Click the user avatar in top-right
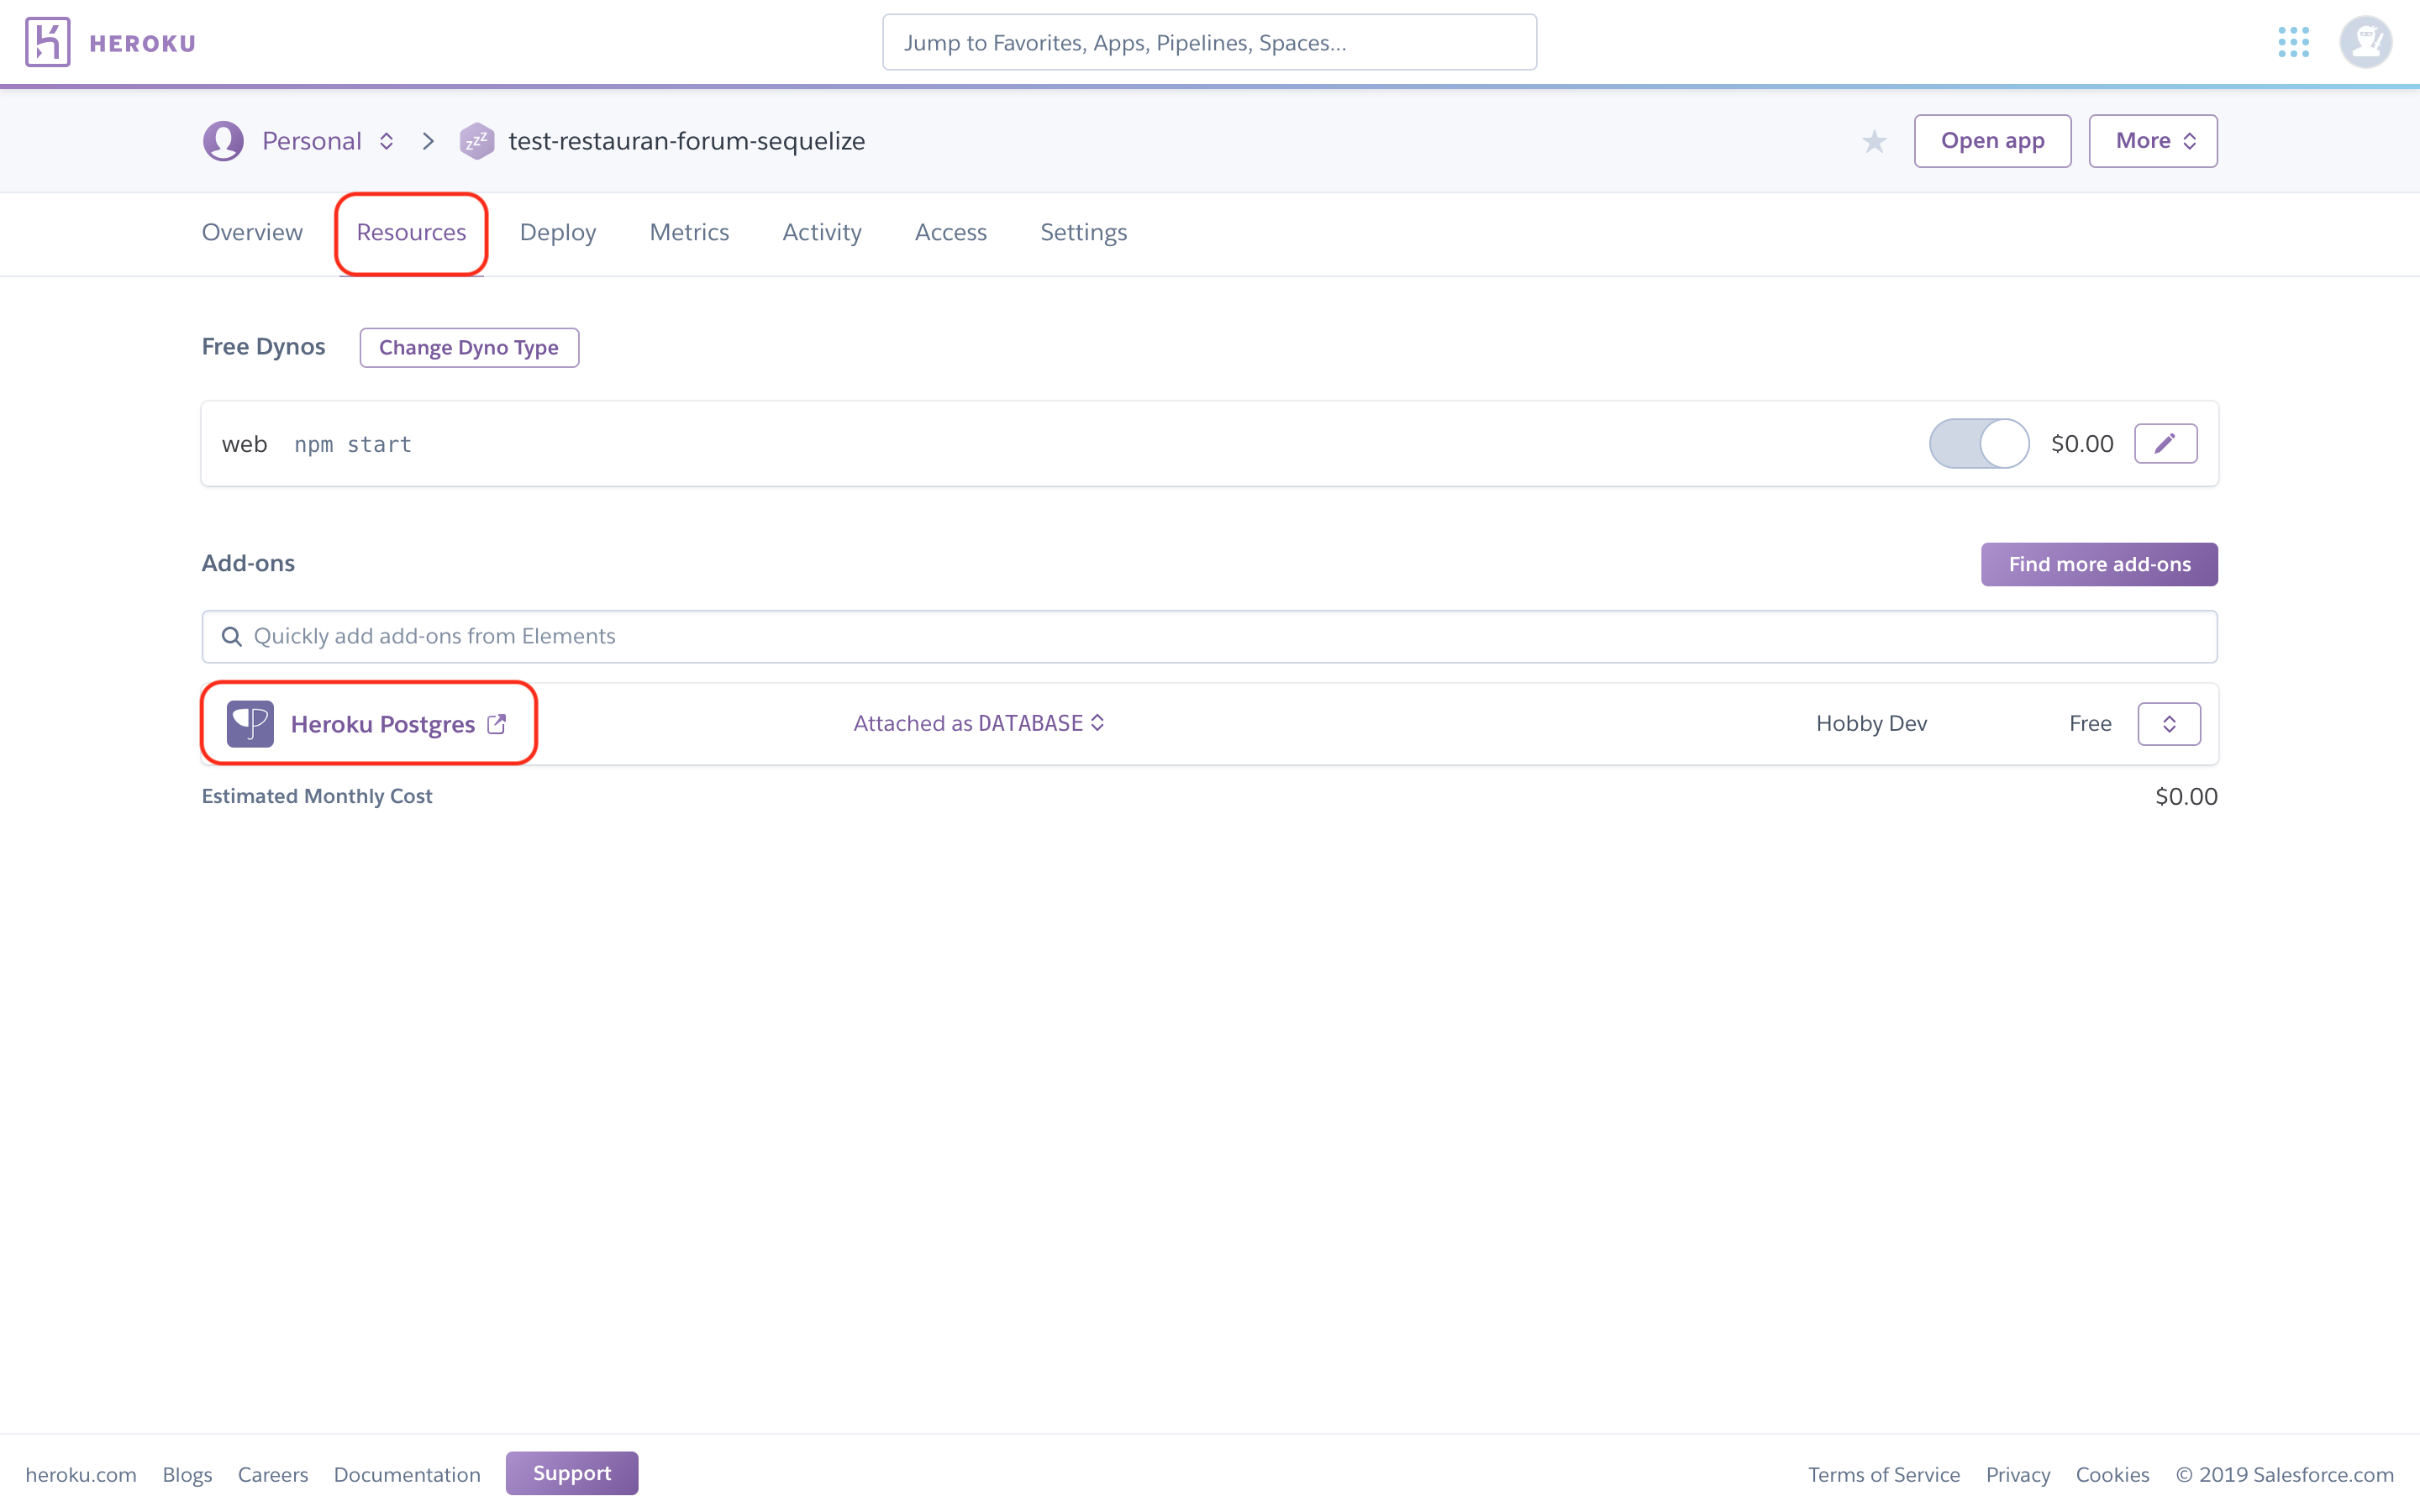Viewport: 2420px width, 1512px height. [2365, 42]
